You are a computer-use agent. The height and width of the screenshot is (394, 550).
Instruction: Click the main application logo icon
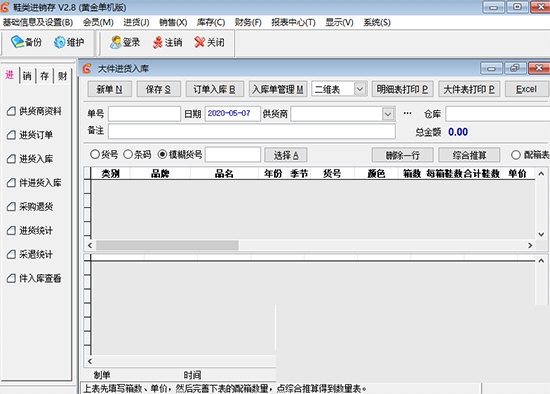tap(5, 7)
